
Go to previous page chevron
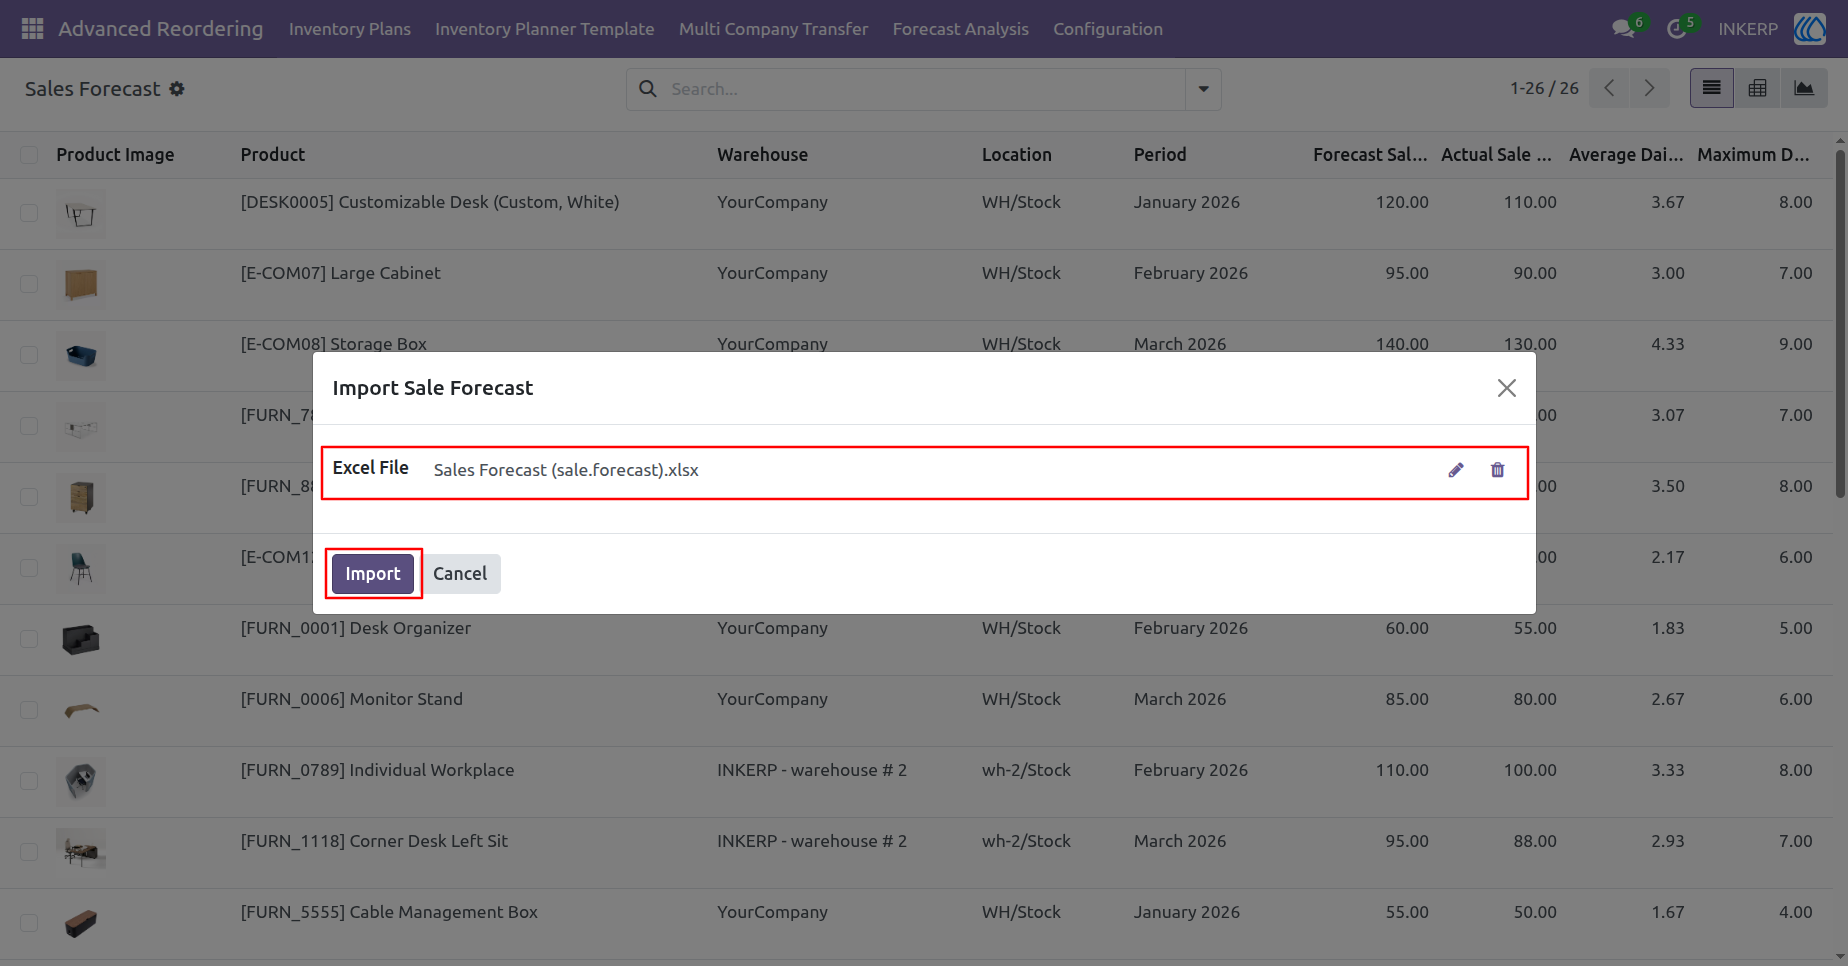[x=1609, y=89]
